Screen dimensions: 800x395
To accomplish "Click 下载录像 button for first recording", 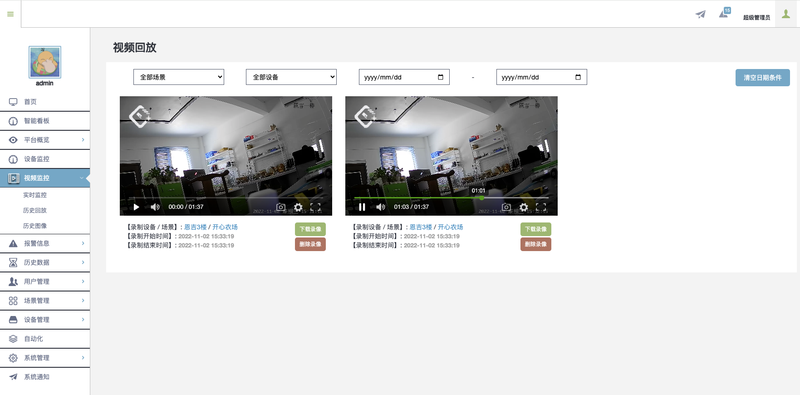I will pos(310,229).
